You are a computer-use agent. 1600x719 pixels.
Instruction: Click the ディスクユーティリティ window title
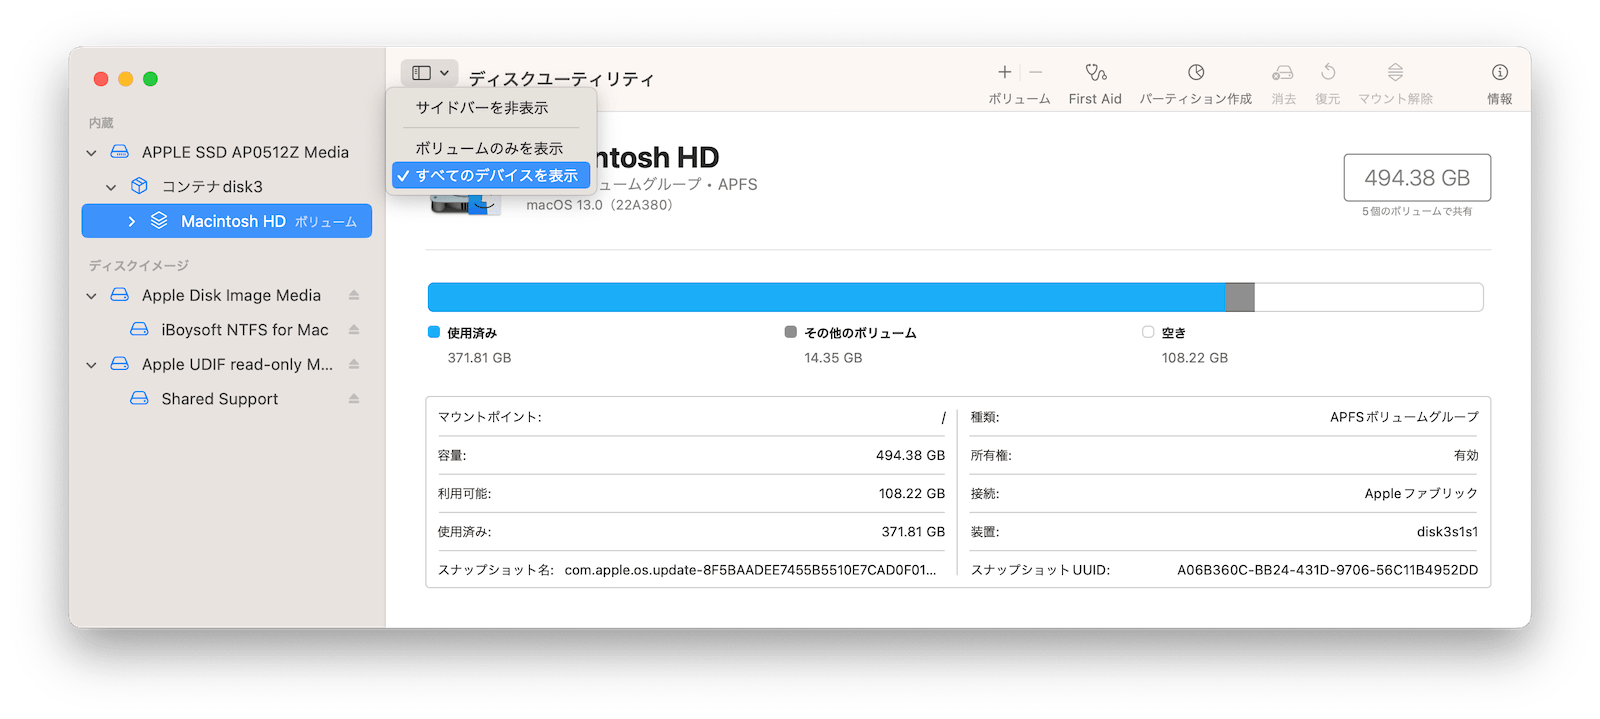pyautogui.click(x=561, y=79)
